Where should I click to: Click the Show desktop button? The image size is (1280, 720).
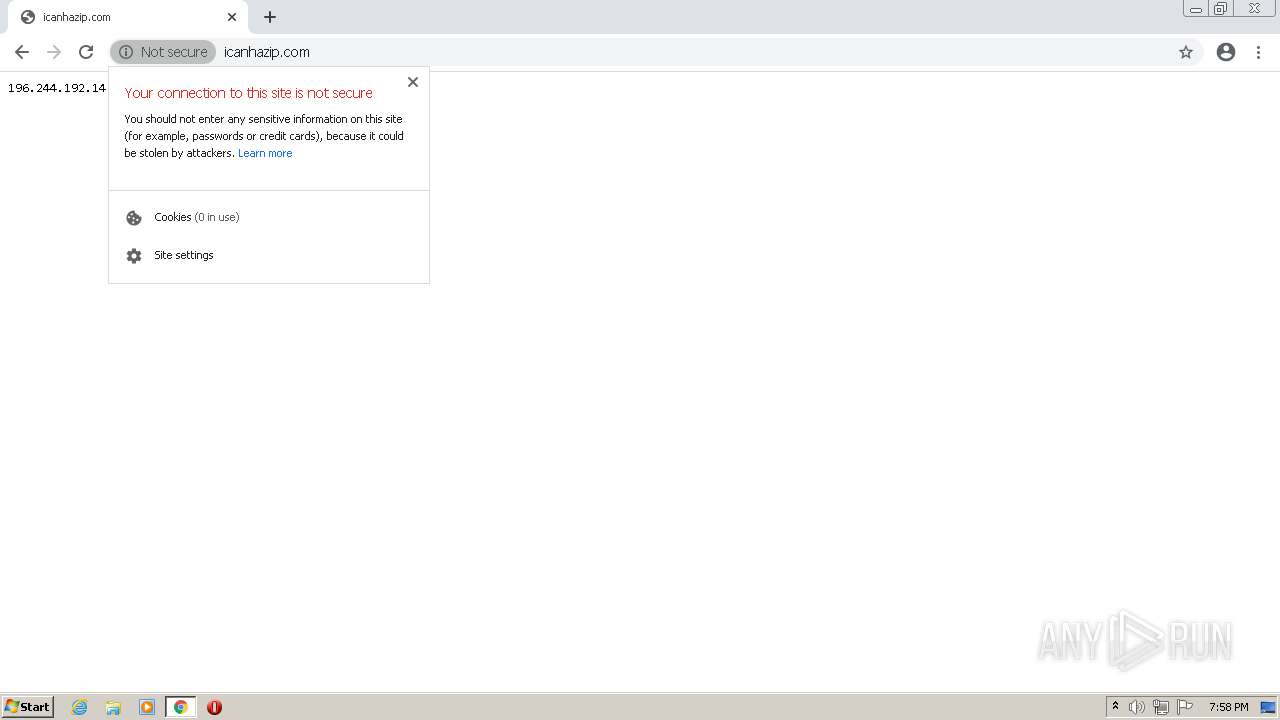(x=1268, y=707)
